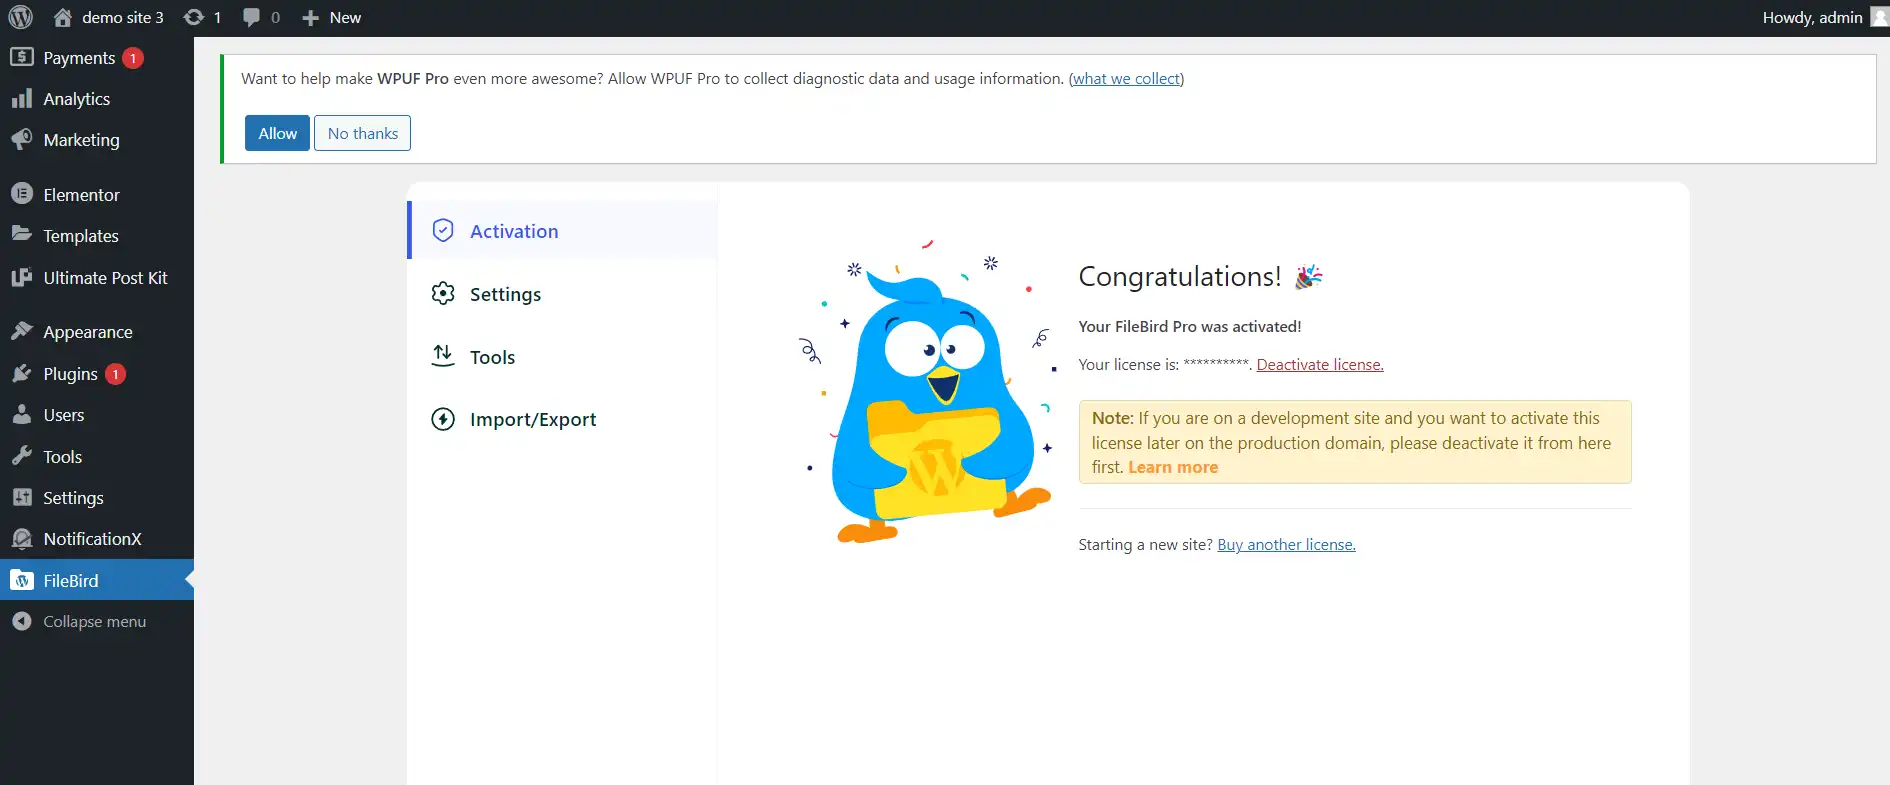Click the Users person icon
The width and height of the screenshot is (1890, 785).
tap(22, 414)
